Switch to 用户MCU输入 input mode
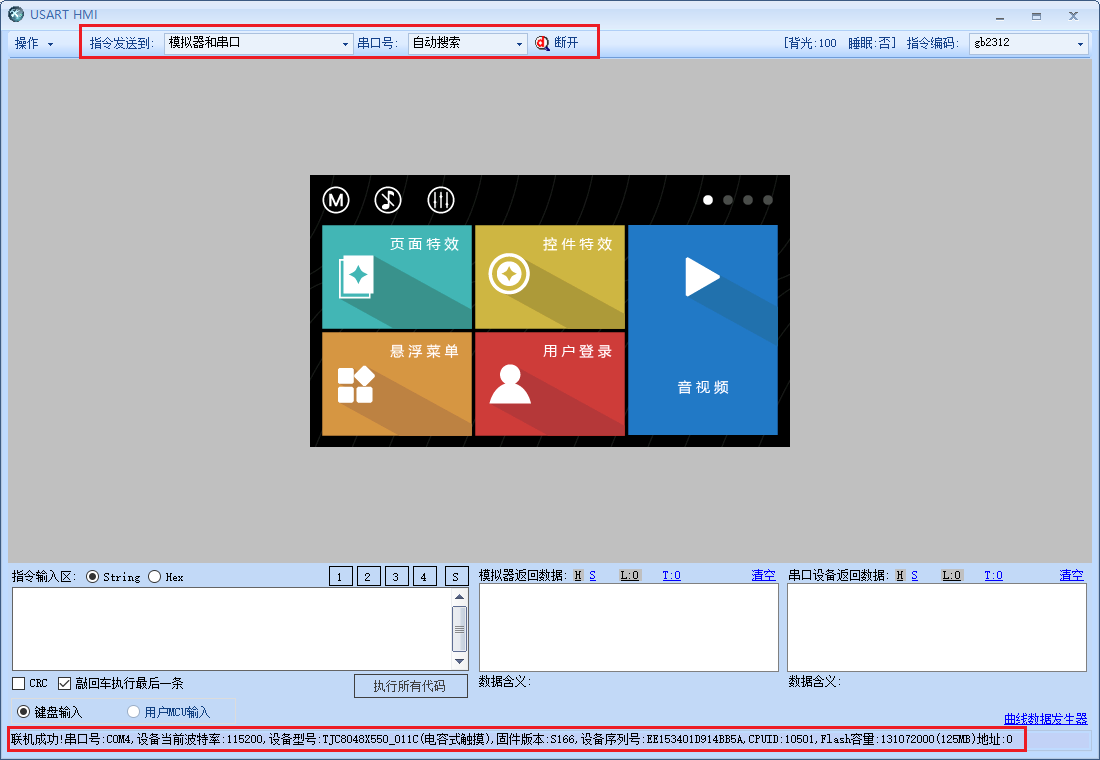Image resolution: width=1100 pixels, height=760 pixels. point(131,710)
